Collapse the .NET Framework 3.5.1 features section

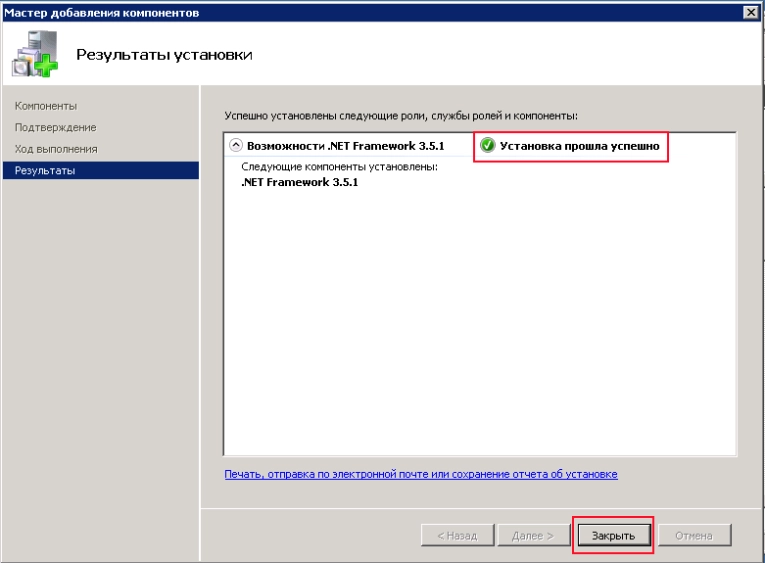click(236, 145)
